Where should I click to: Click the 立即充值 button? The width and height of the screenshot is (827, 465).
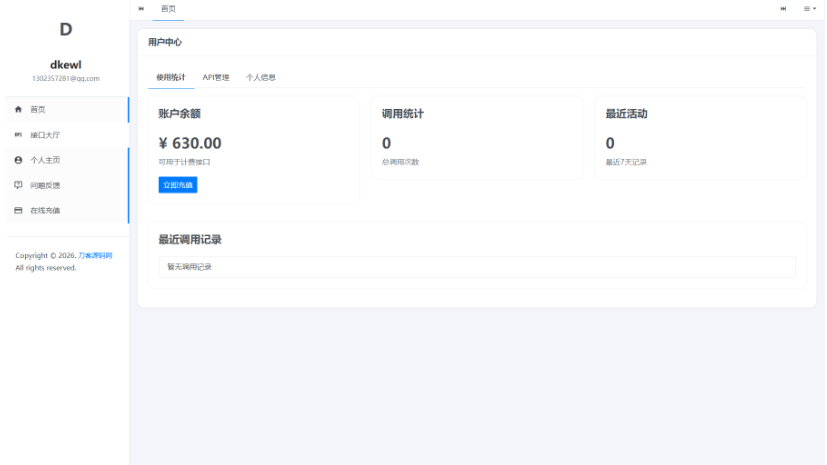coord(178,185)
